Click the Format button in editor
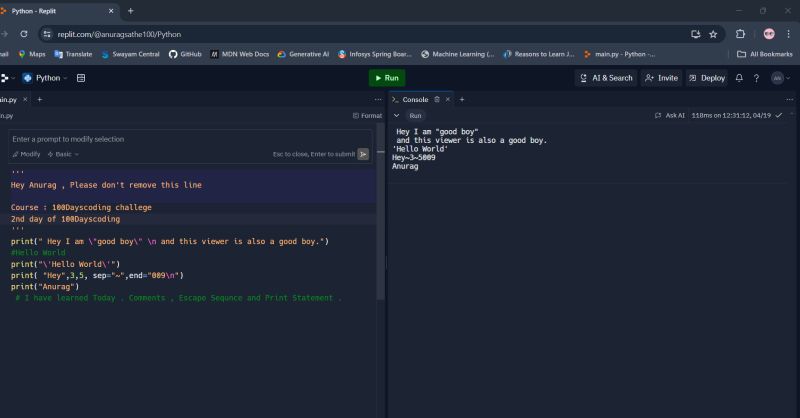This screenshot has height=418, width=800. (367, 116)
